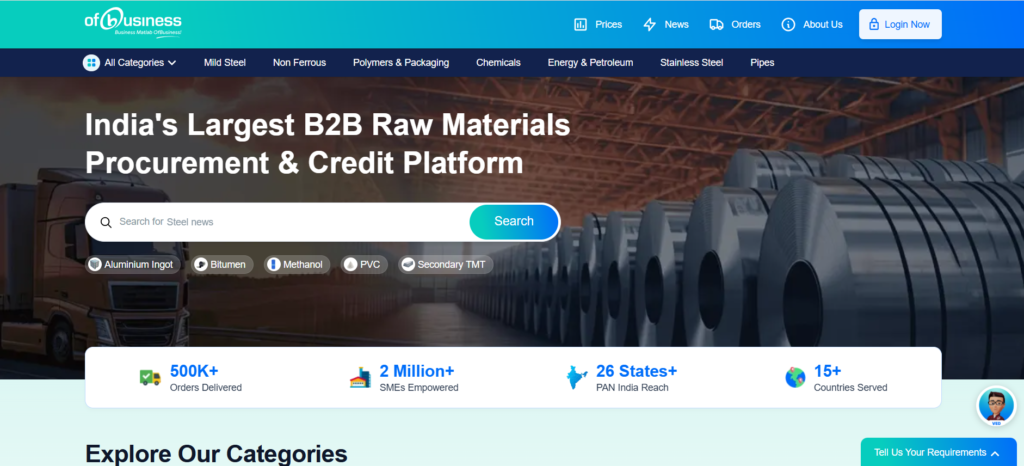The height and width of the screenshot is (466, 1024).
Task: Click the All Categories grid icon
Action: point(91,63)
